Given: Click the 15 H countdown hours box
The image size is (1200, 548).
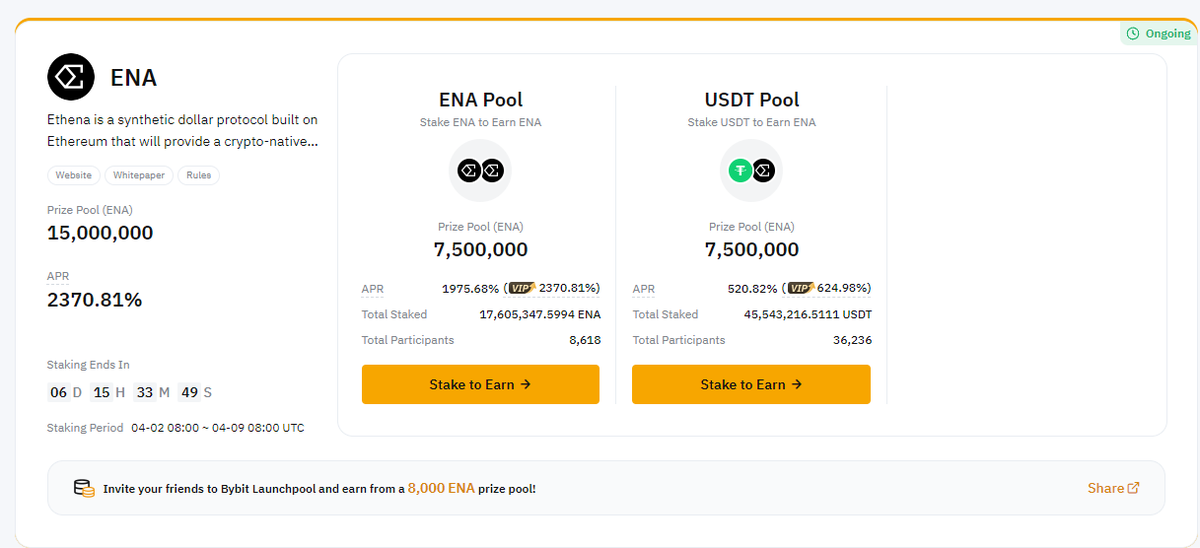Looking at the screenshot, I should (102, 392).
